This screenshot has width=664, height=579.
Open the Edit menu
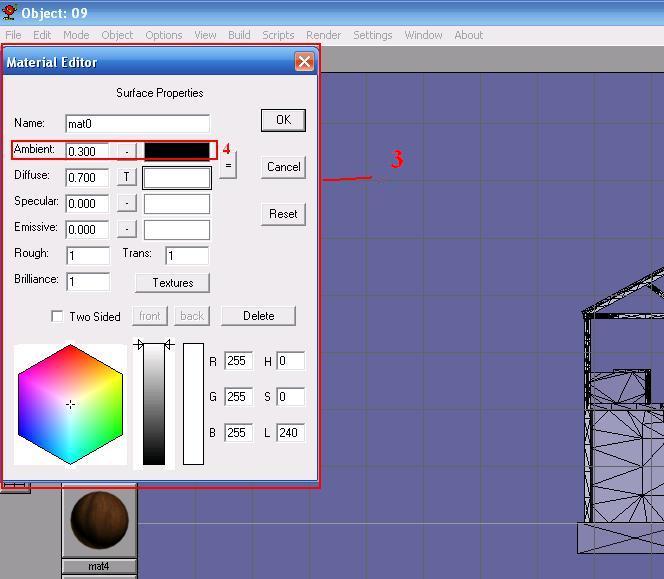click(42, 35)
